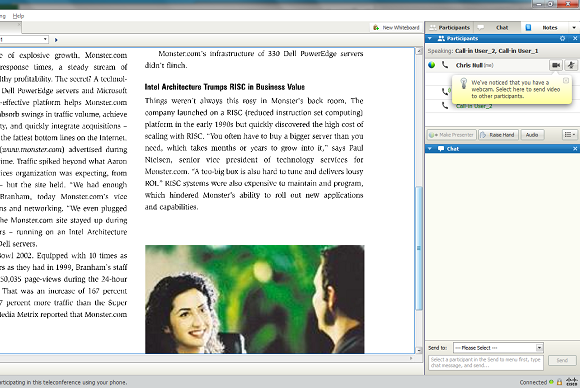
Task: Collapse the Chat panel with its triangle
Action: 430,149
